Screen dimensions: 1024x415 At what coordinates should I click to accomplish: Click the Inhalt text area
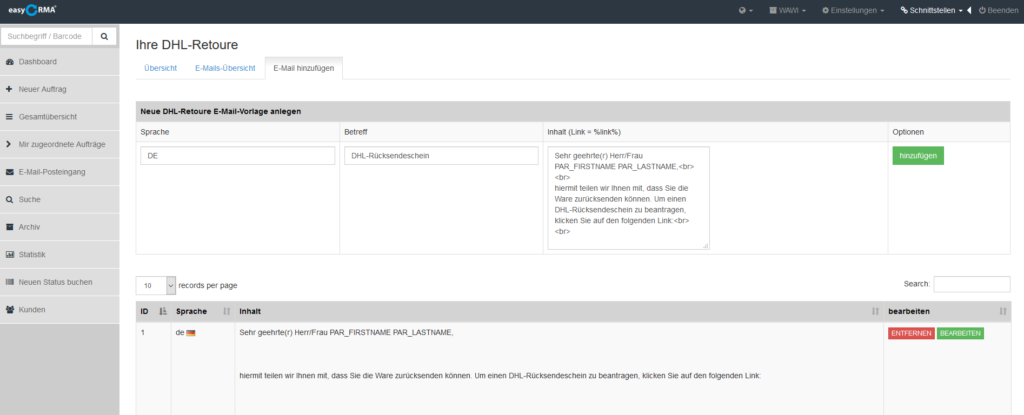pyautogui.click(x=628, y=197)
